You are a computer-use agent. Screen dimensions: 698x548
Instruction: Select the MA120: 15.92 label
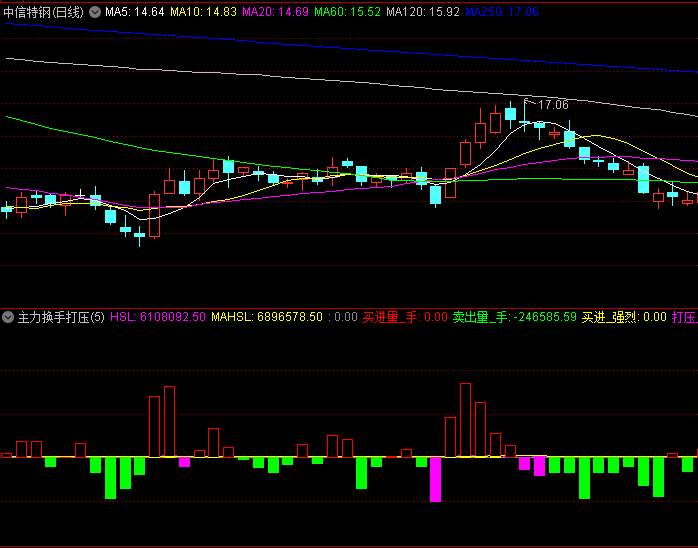point(422,12)
